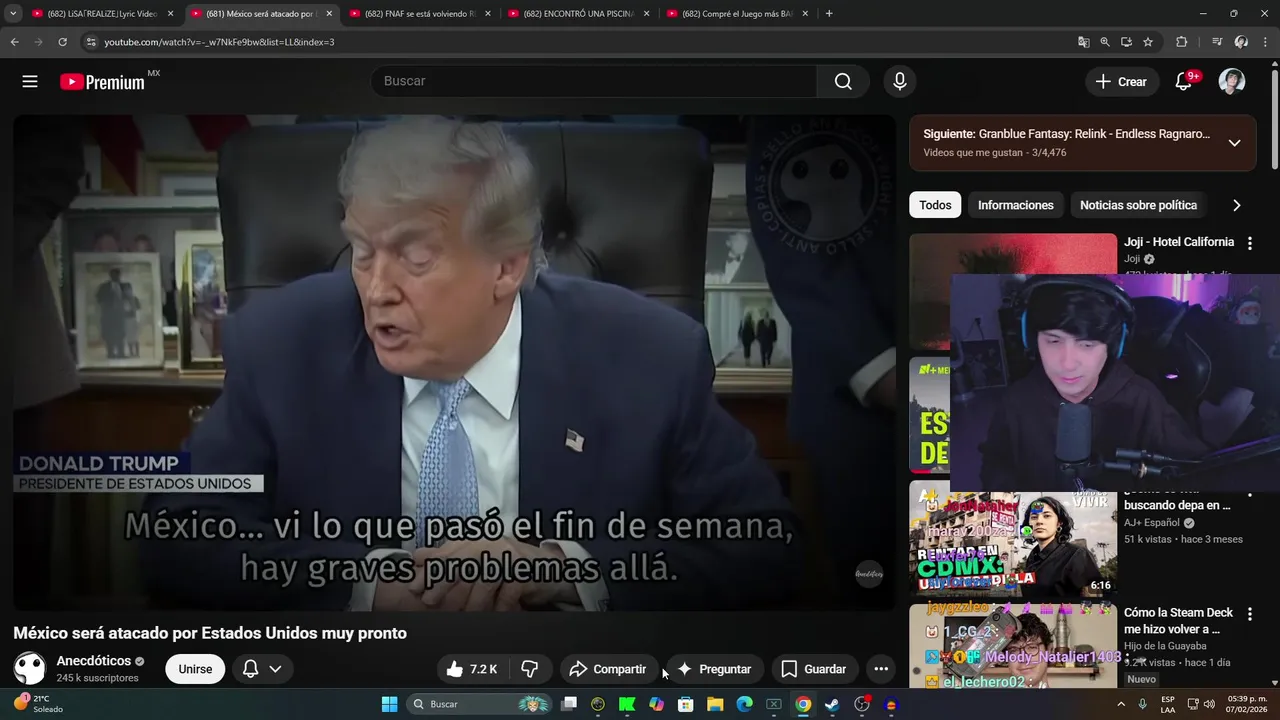Open the Joji - Hotel California video
This screenshot has width=1280, height=720.
[x=1178, y=242]
